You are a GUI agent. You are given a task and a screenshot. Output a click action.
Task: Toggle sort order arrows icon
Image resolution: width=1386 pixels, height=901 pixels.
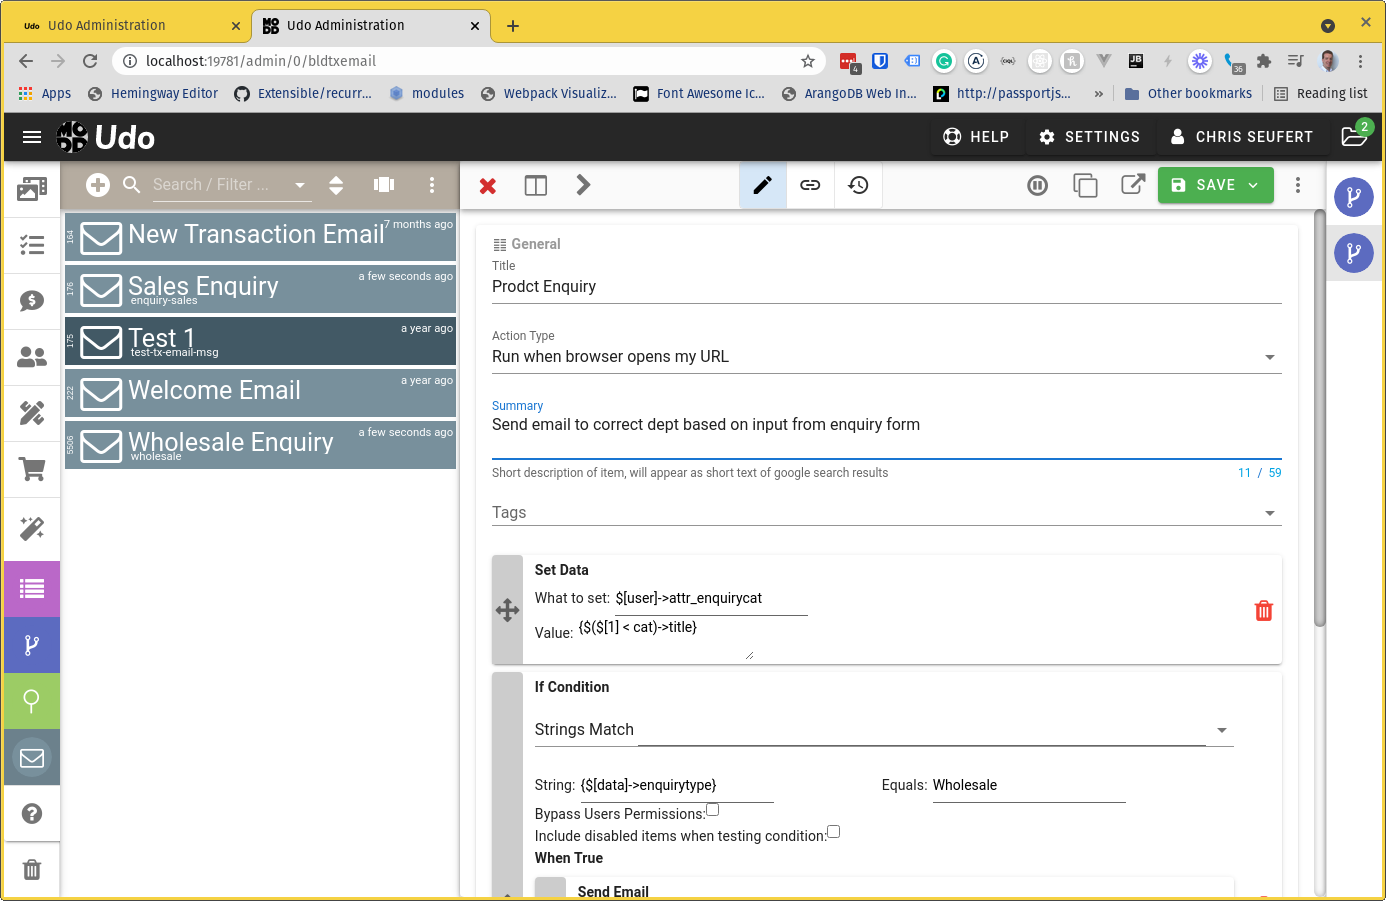(336, 185)
